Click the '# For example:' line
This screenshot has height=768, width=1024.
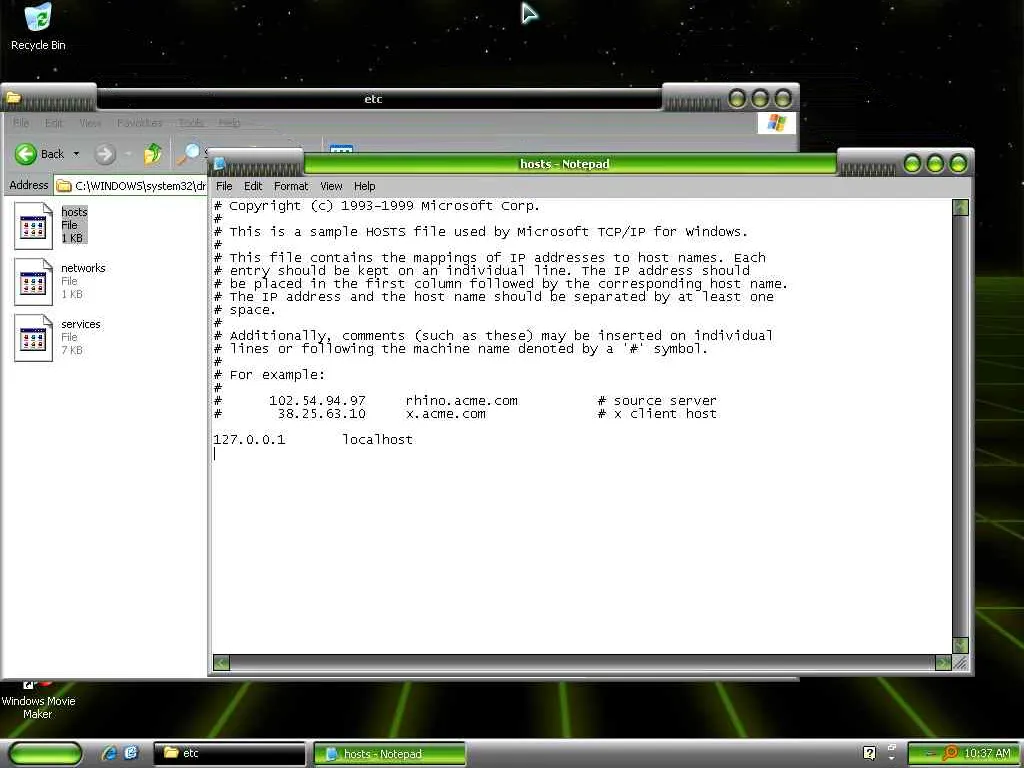click(269, 375)
